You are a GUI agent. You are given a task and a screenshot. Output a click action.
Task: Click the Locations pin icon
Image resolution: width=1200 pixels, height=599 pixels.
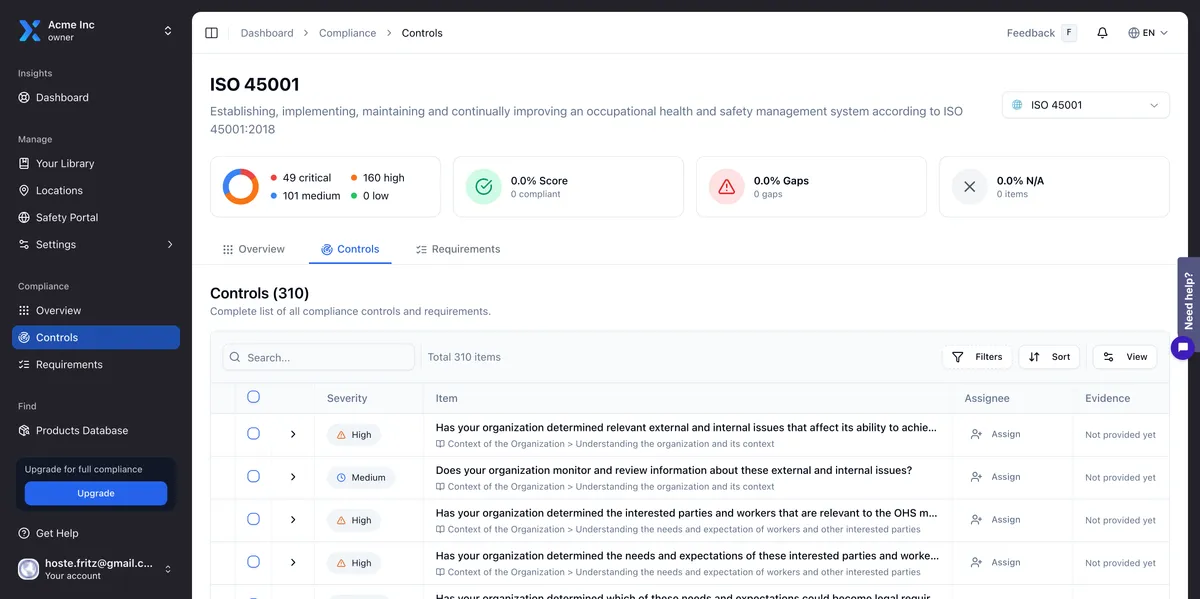point(25,191)
